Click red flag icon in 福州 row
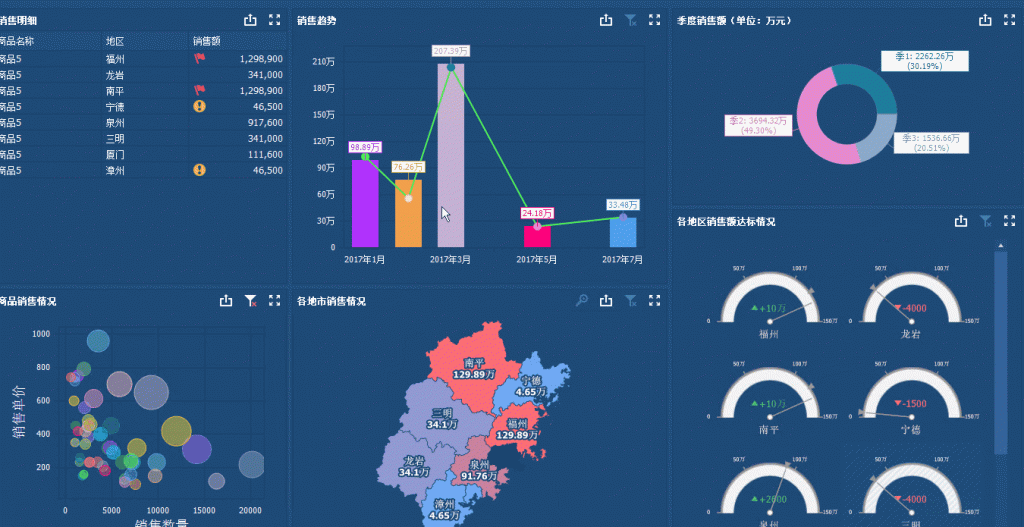This screenshot has height=527, width=1024. [x=199, y=58]
